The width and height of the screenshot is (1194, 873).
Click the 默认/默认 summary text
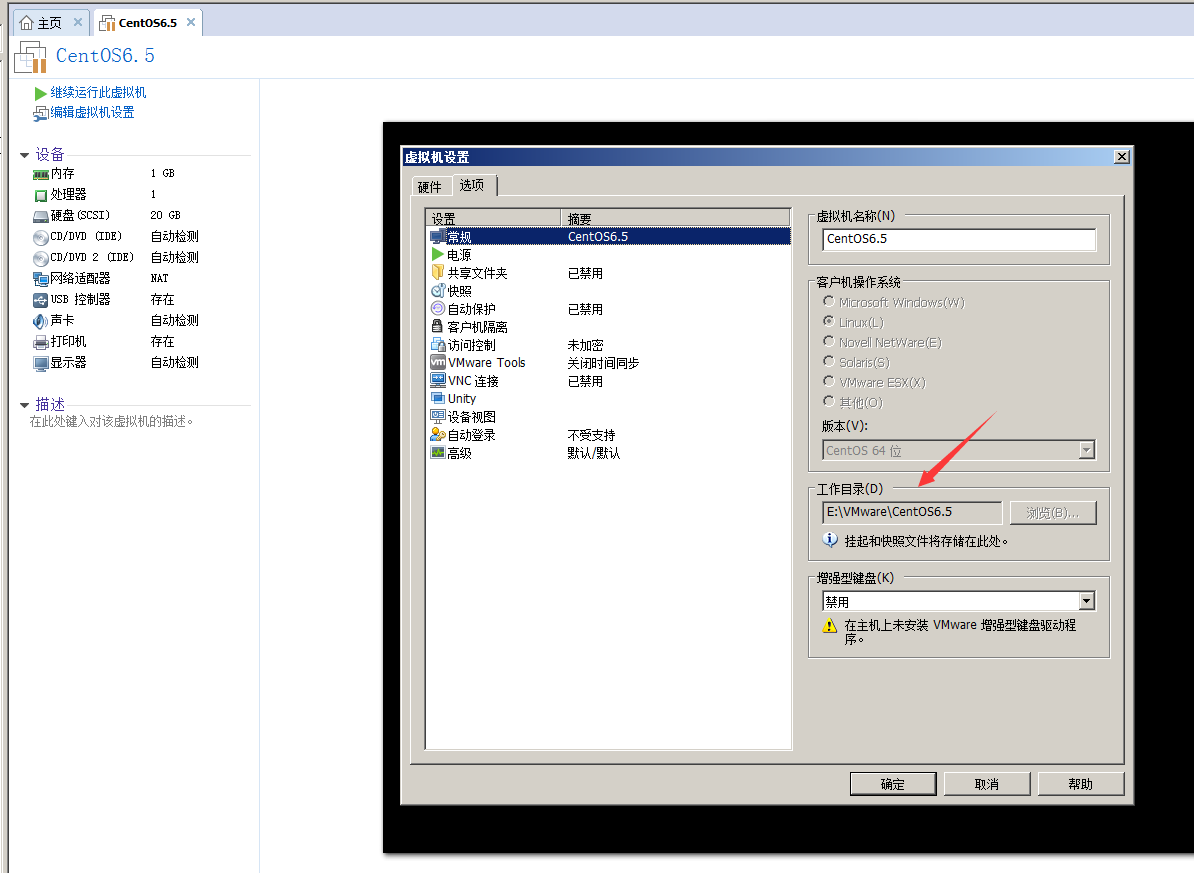(x=594, y=453)
